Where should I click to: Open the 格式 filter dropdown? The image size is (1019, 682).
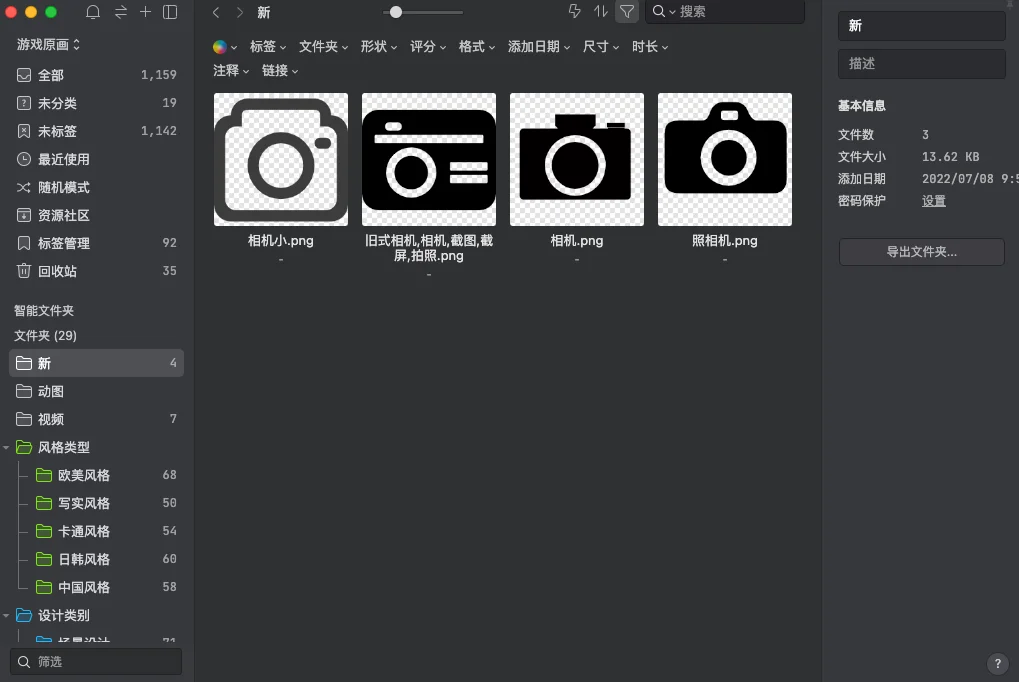click(476, 47)
